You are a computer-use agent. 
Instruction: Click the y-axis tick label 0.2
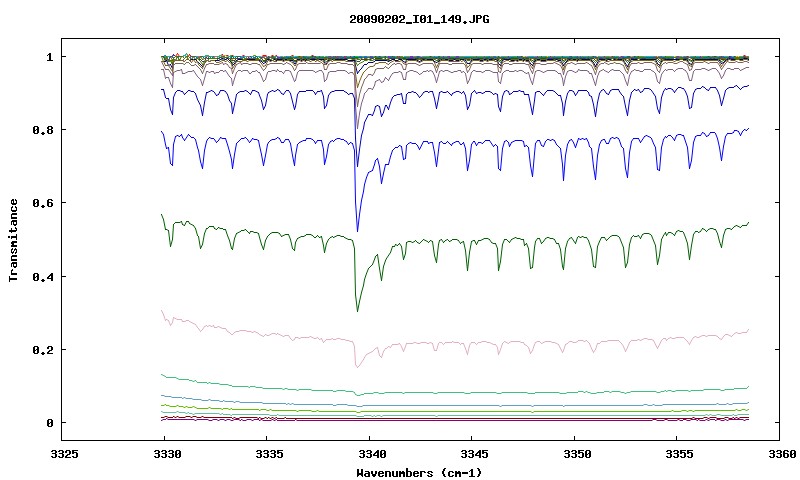pyautogui.click(x=42, y=349)
